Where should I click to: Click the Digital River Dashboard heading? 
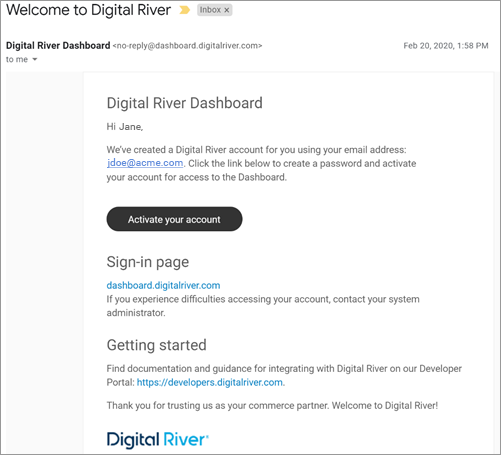click(185, 103)
